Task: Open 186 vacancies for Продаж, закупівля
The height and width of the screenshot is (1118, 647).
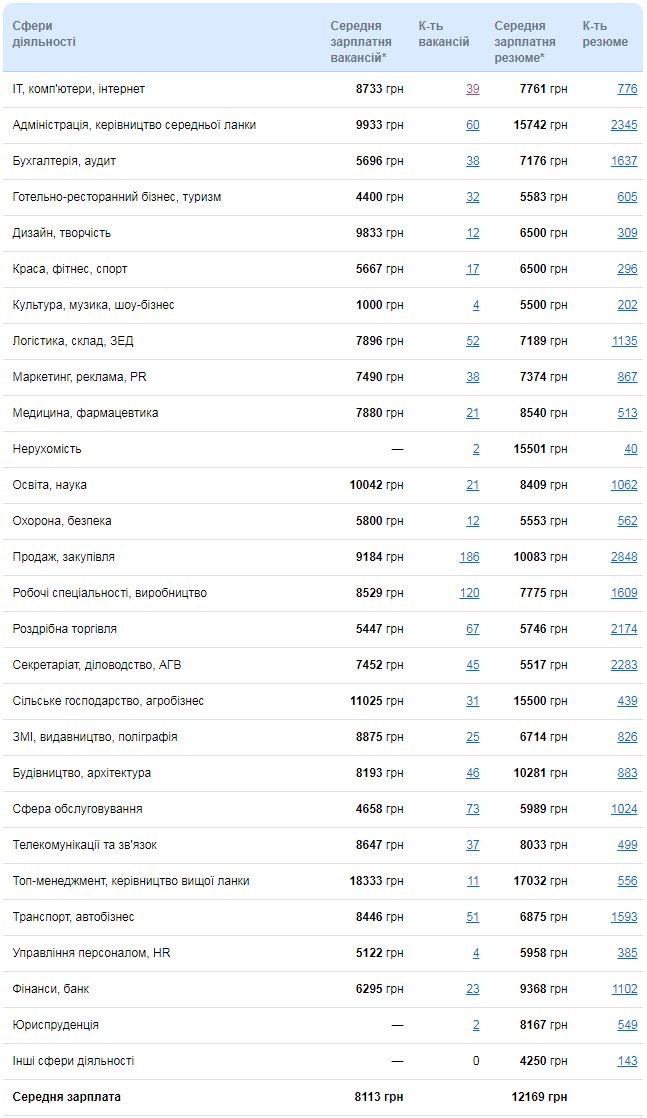Action: 469,557
